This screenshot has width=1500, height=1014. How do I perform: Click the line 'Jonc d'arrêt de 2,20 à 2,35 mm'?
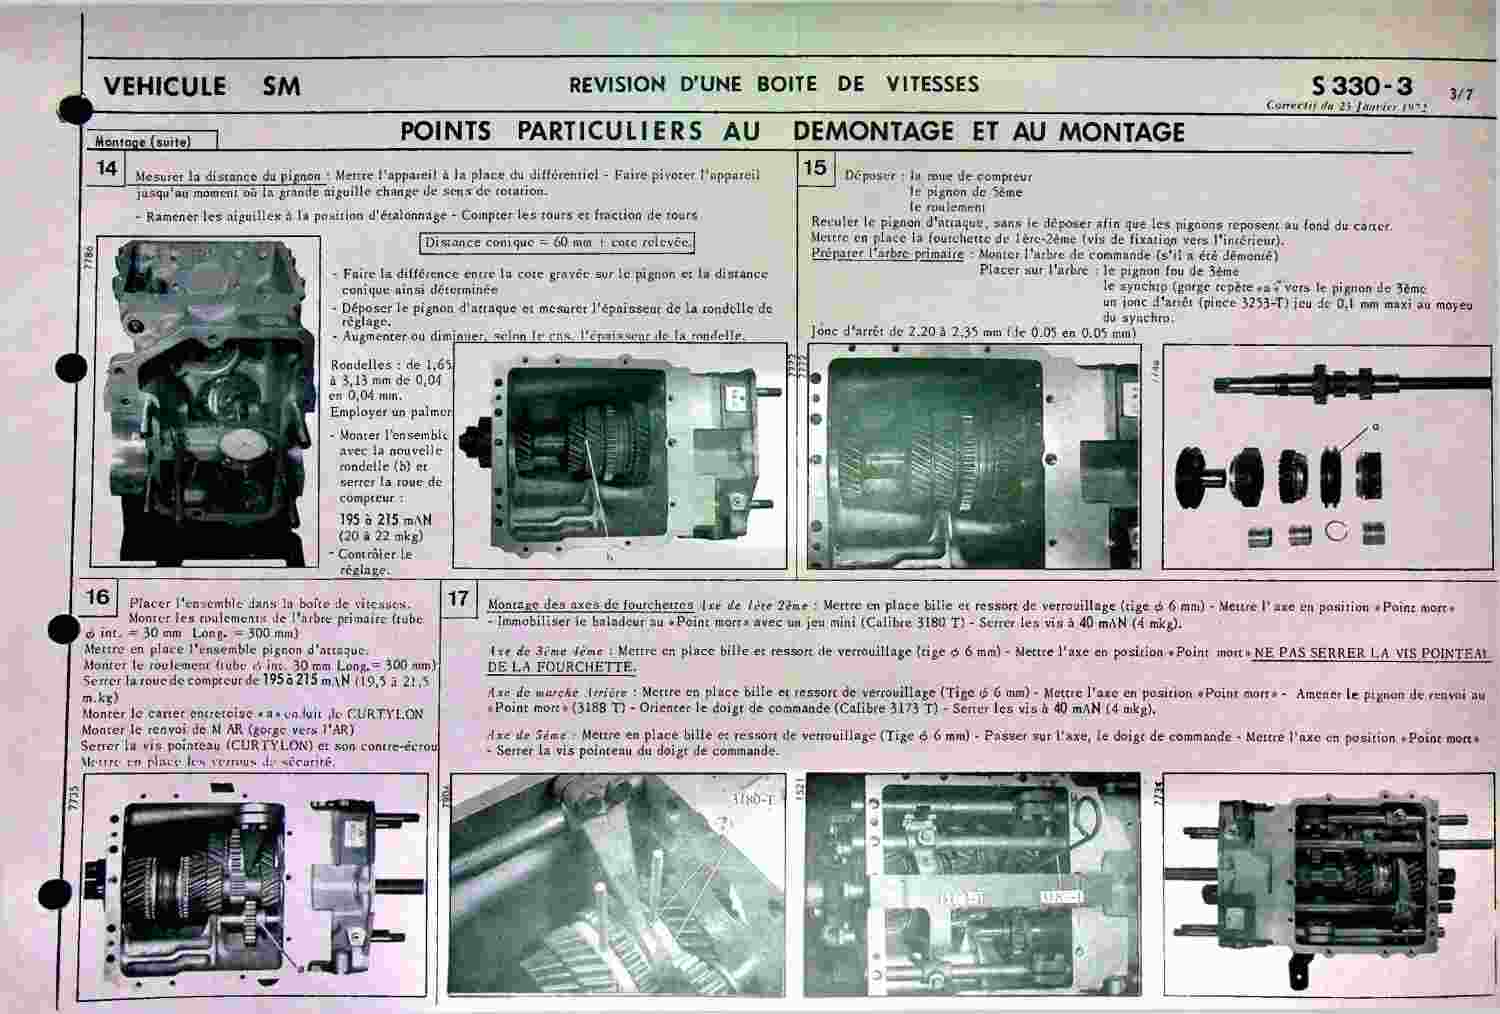click(x=973, y=332)
